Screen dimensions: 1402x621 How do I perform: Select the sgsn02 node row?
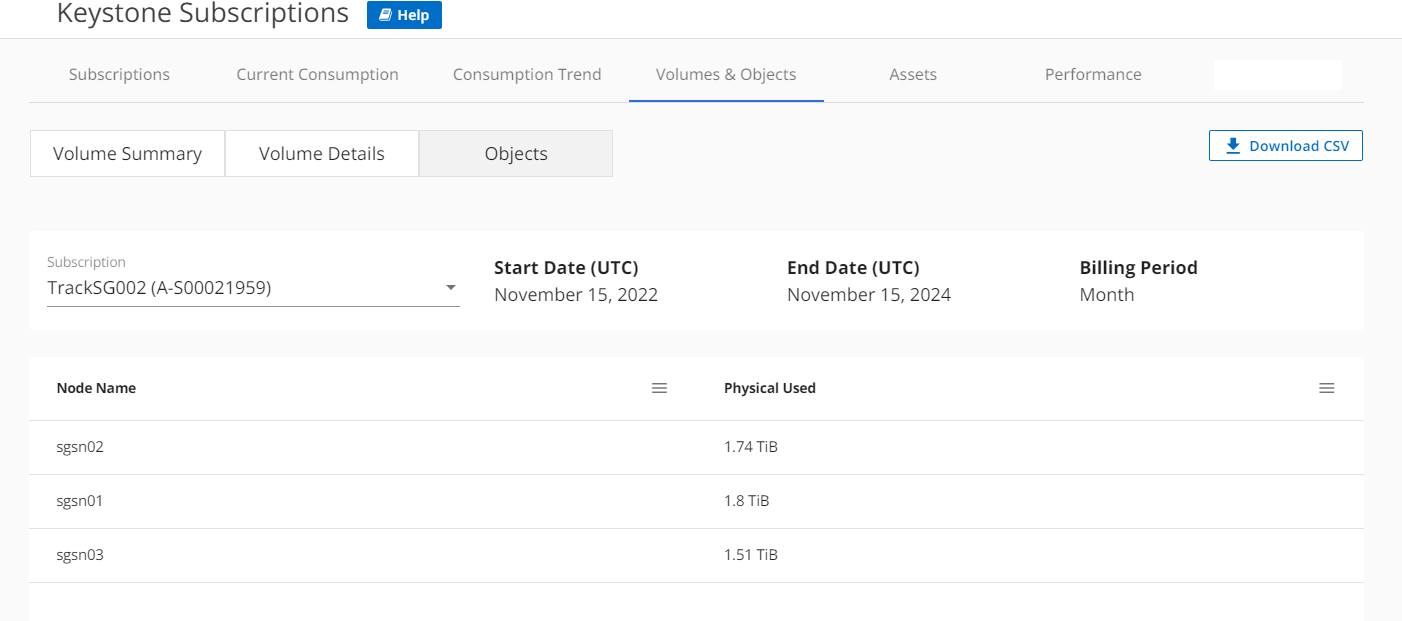pos(80,447)
